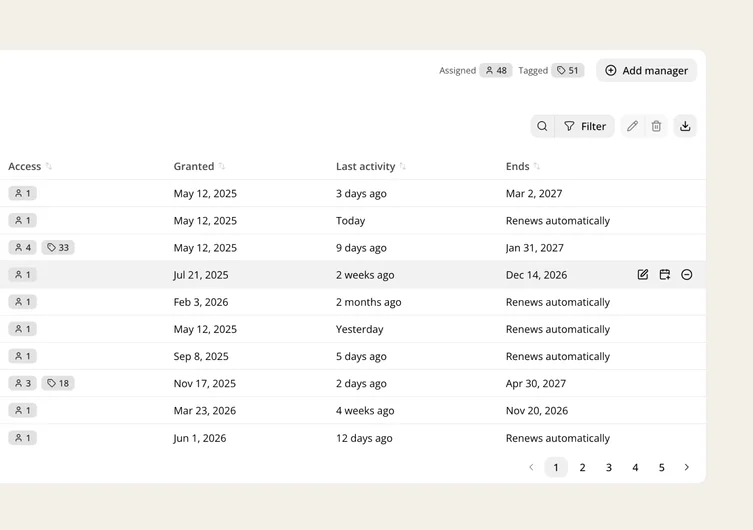This screenshot has width=753, height=530.
Task: Click the '2 weeks ago' activity cell
Action: click(365, 275)
